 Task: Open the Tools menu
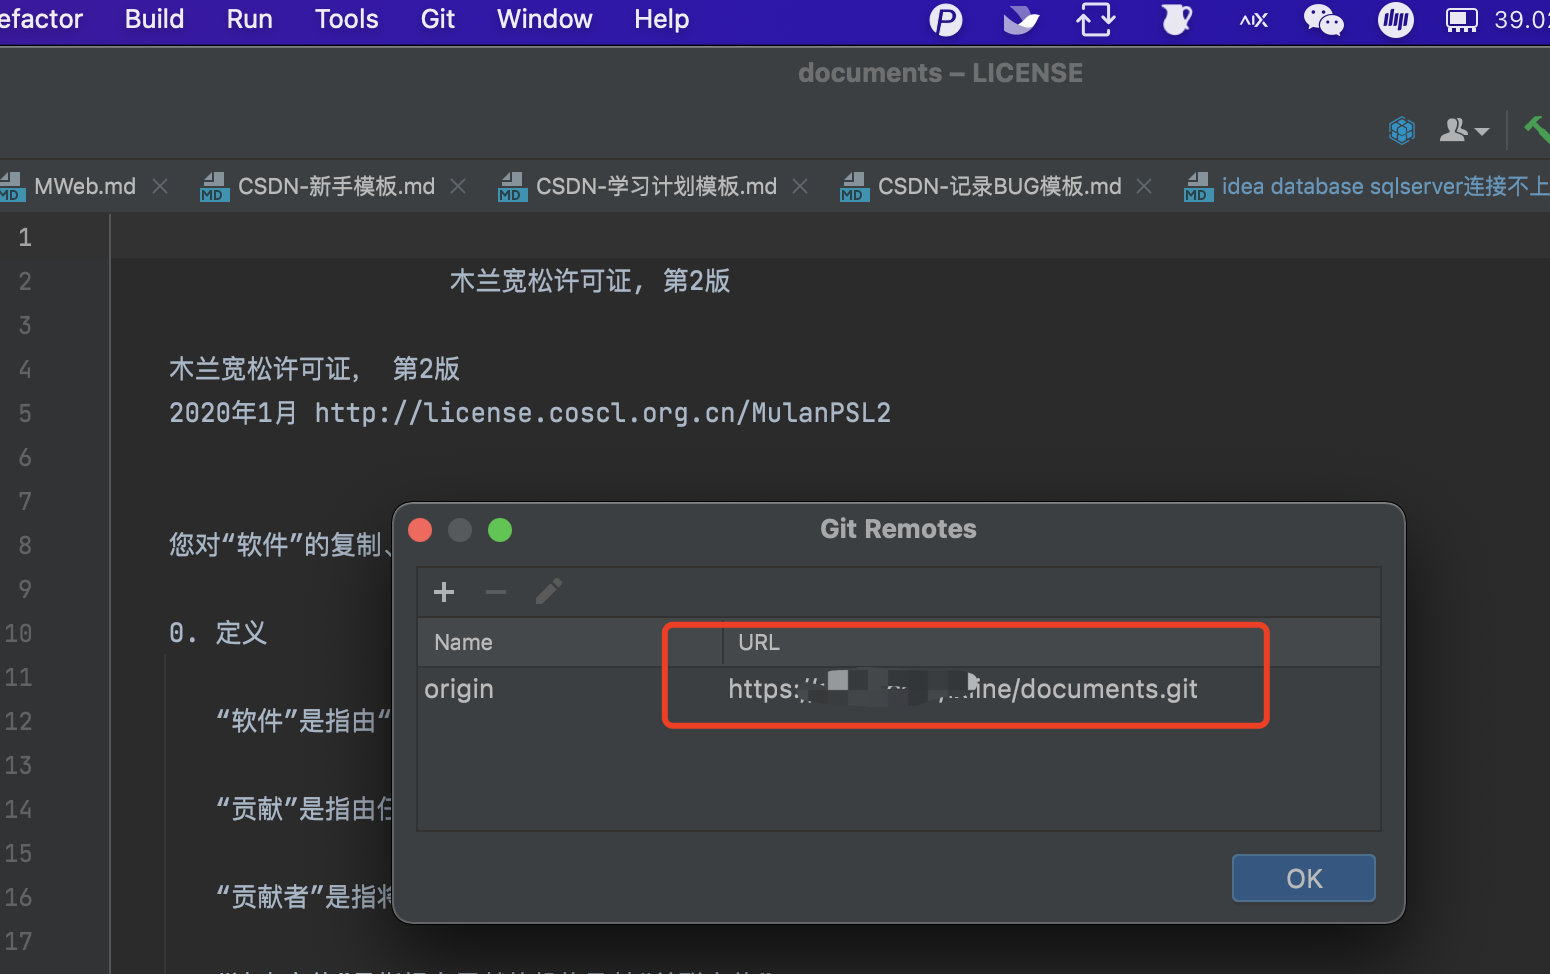coord(345,19)
